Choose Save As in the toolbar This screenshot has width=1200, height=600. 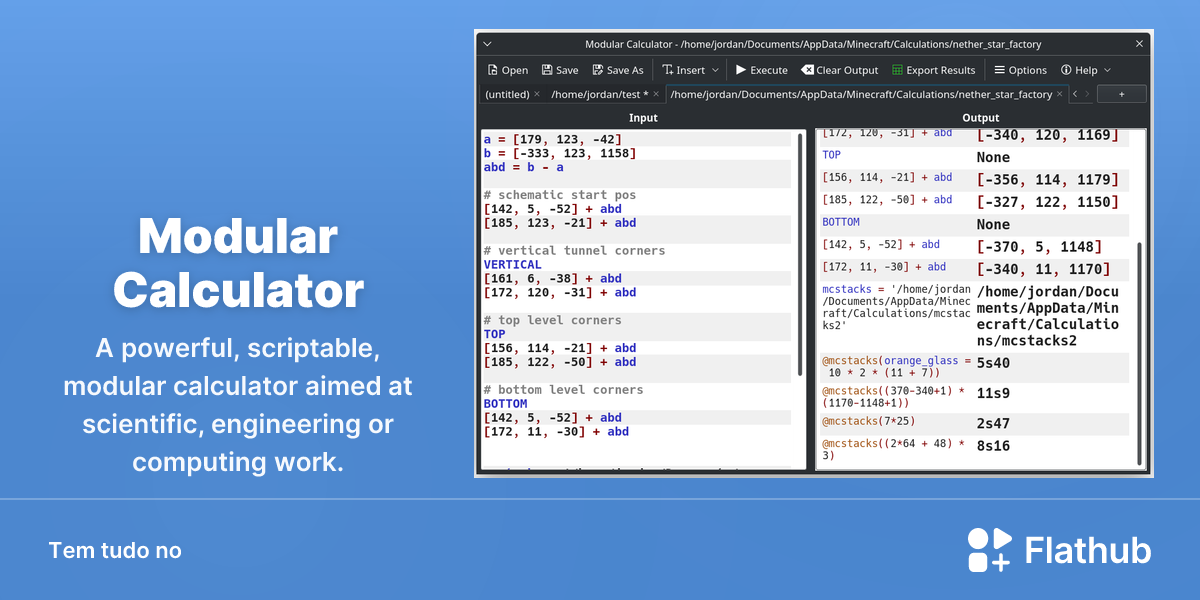click(617, 70)
